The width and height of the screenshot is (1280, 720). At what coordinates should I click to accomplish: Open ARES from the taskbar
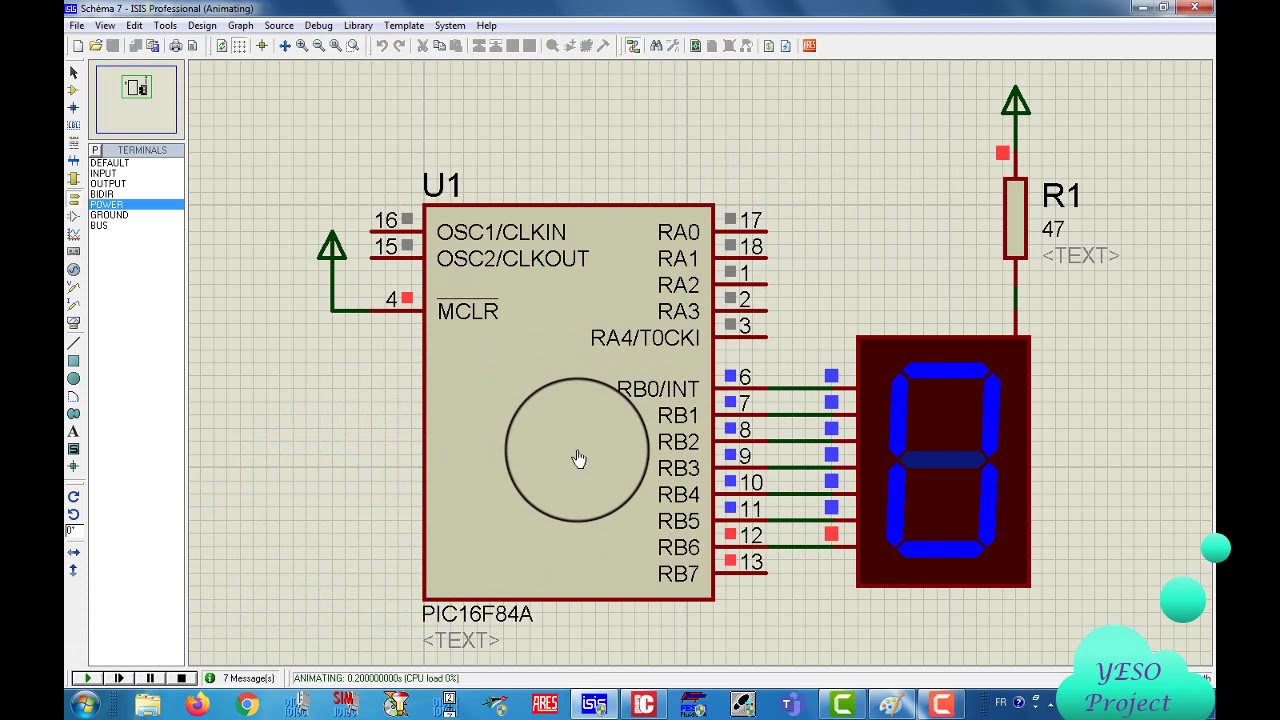[x=545, y=704]
